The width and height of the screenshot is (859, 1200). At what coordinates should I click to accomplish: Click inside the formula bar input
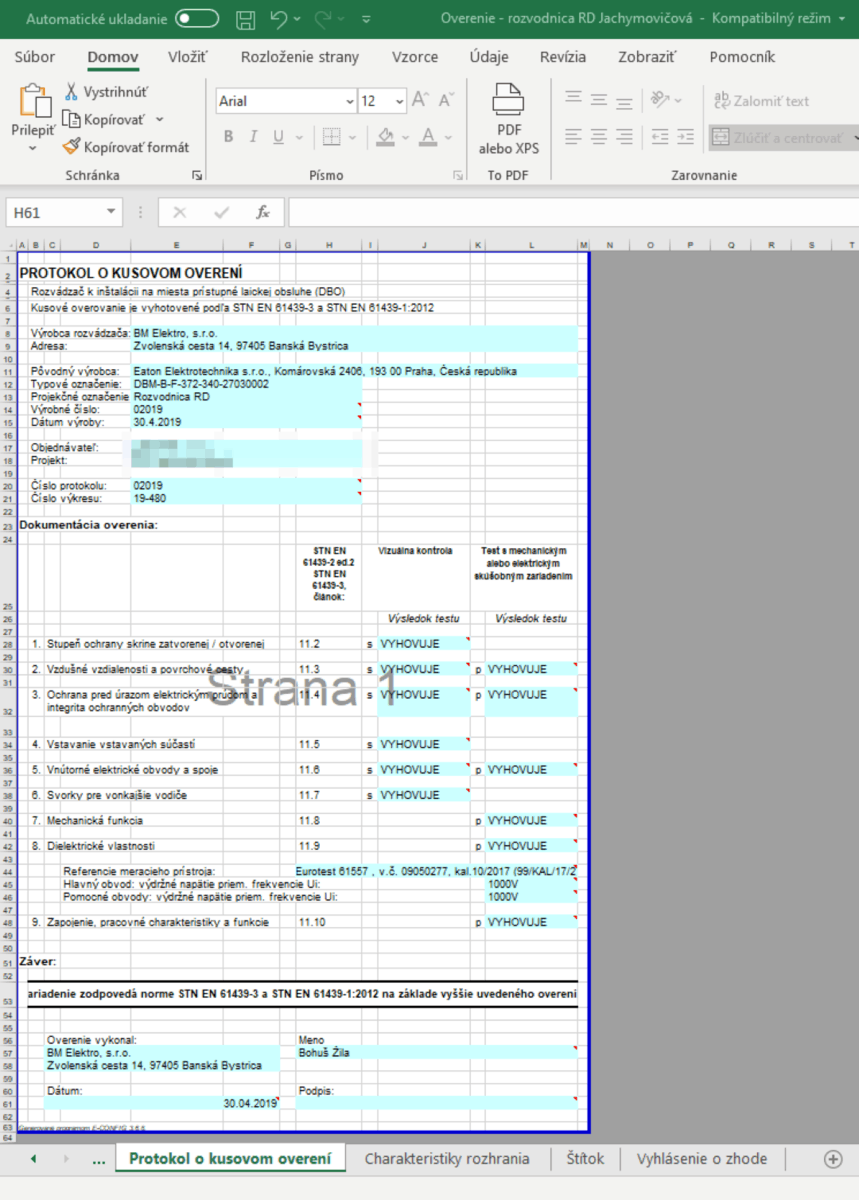570,212
